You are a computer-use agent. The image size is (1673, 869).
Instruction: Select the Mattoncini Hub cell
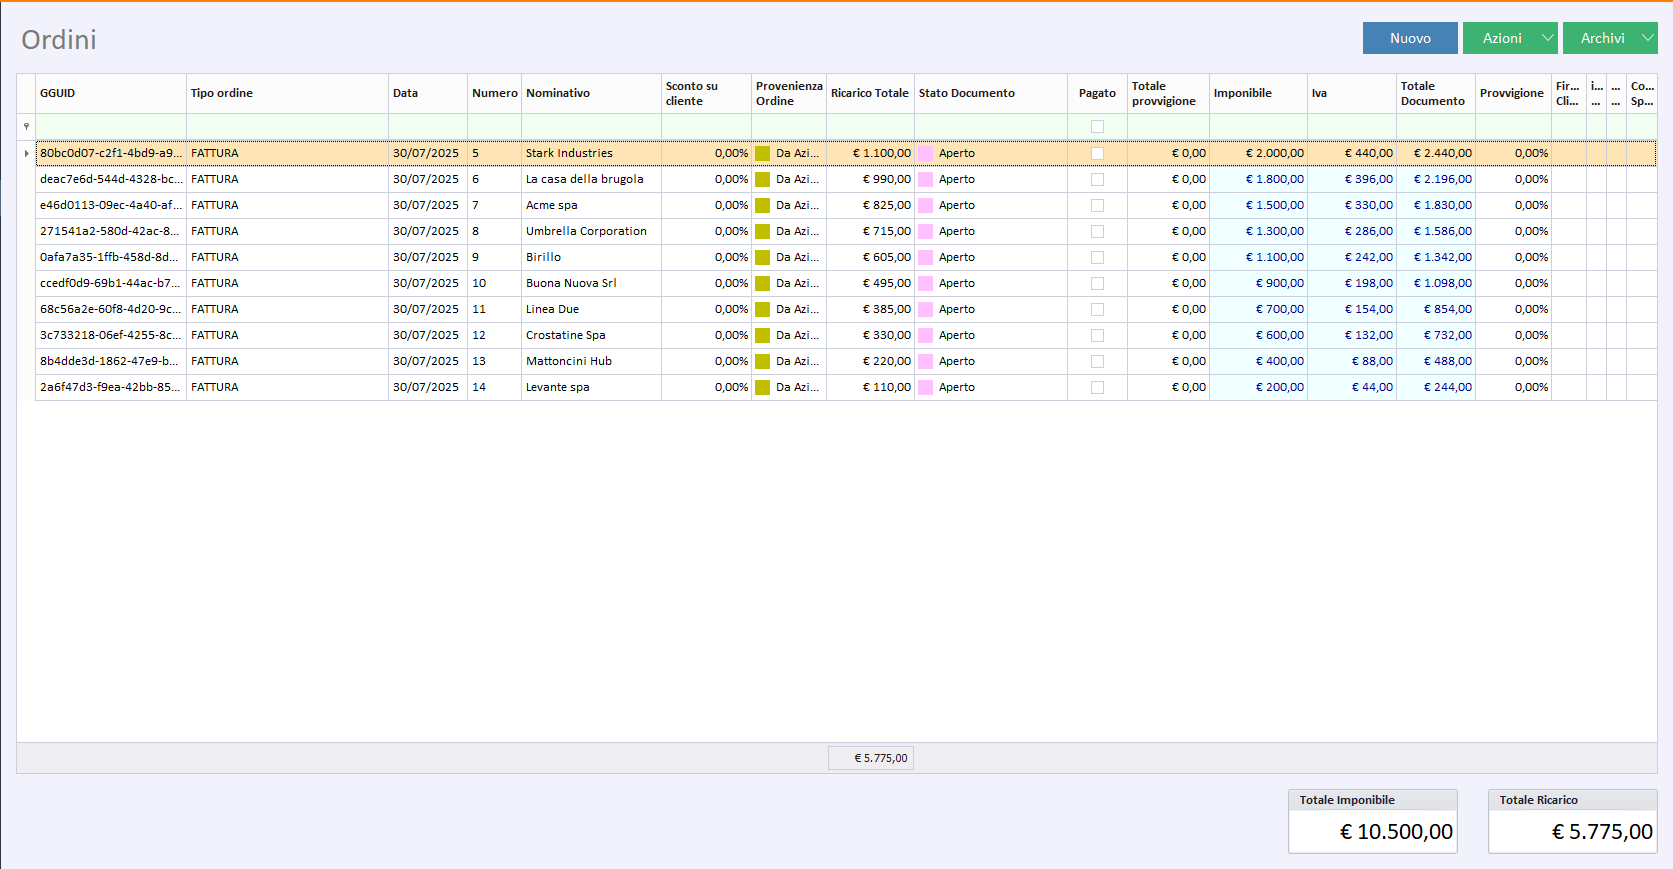(592, 361)
